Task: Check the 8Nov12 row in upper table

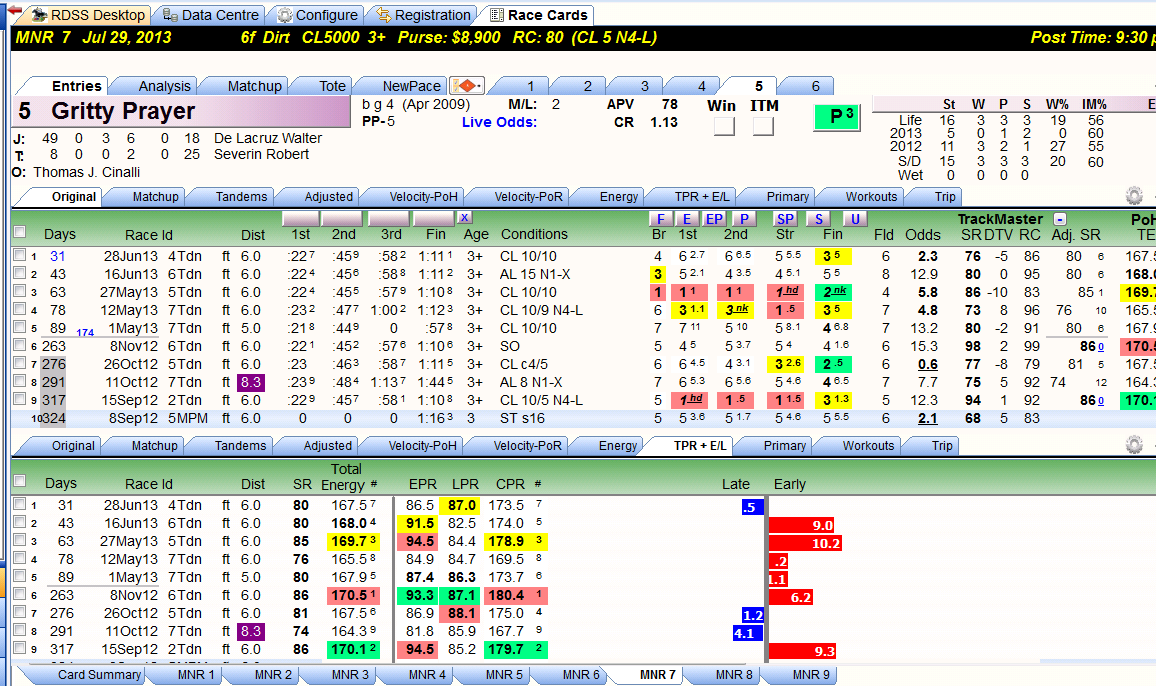Action: [x=20, y=345]
